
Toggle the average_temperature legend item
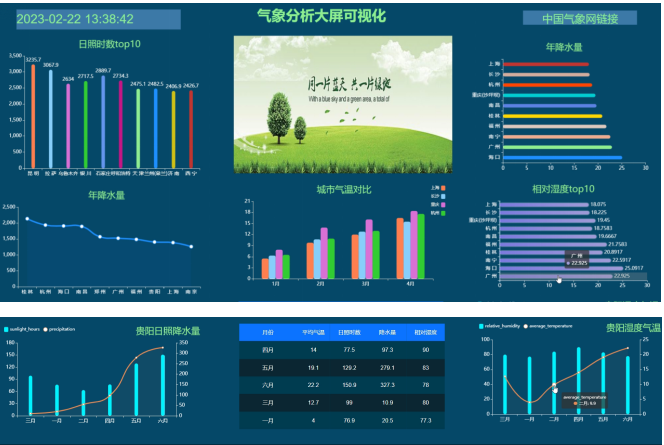[548, 326]
